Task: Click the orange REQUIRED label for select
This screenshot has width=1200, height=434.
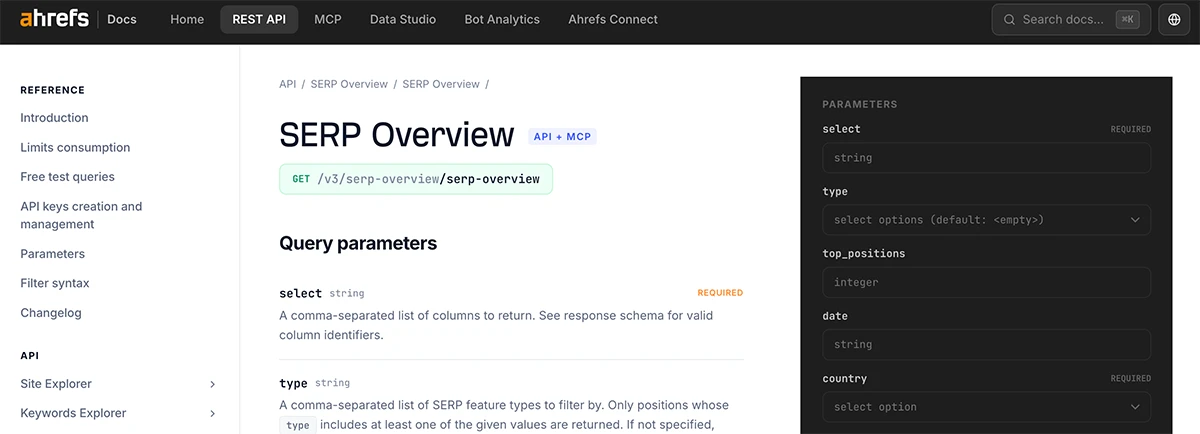Action: pyautogui.click(x=720, y=293)
